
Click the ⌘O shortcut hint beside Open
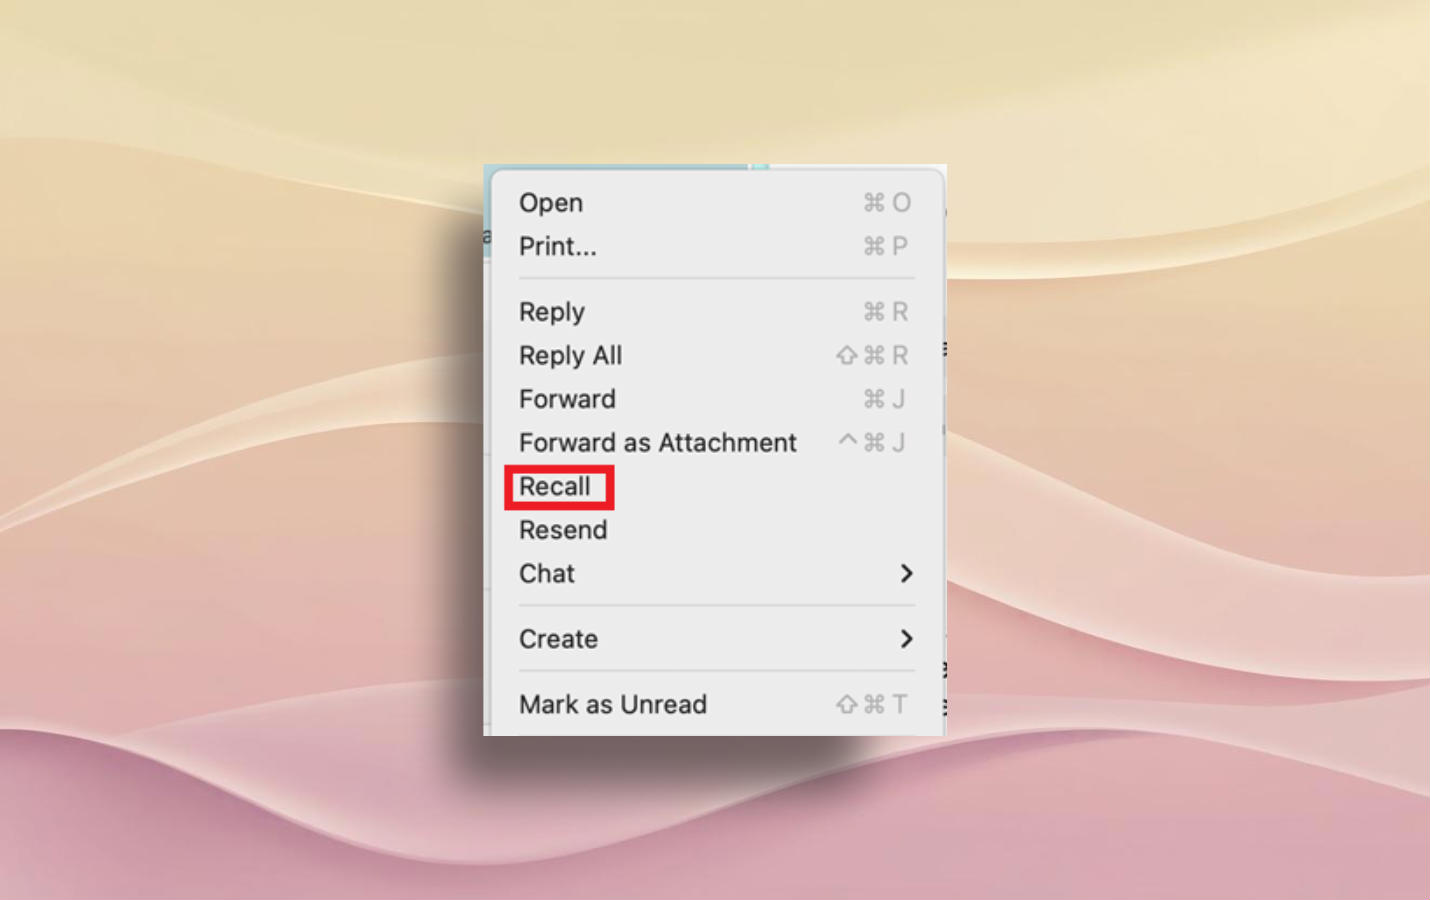(887, 203)
